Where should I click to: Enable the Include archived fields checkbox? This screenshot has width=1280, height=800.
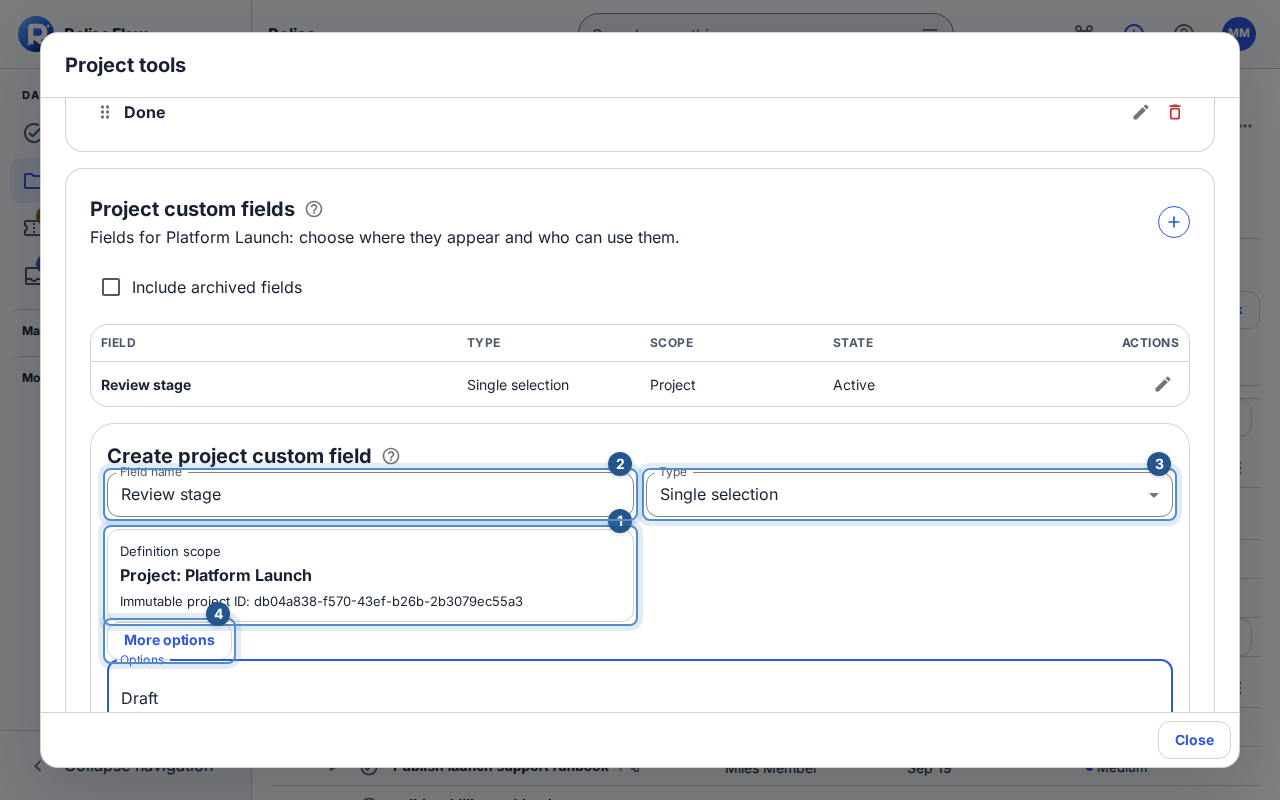click(111, 287)
